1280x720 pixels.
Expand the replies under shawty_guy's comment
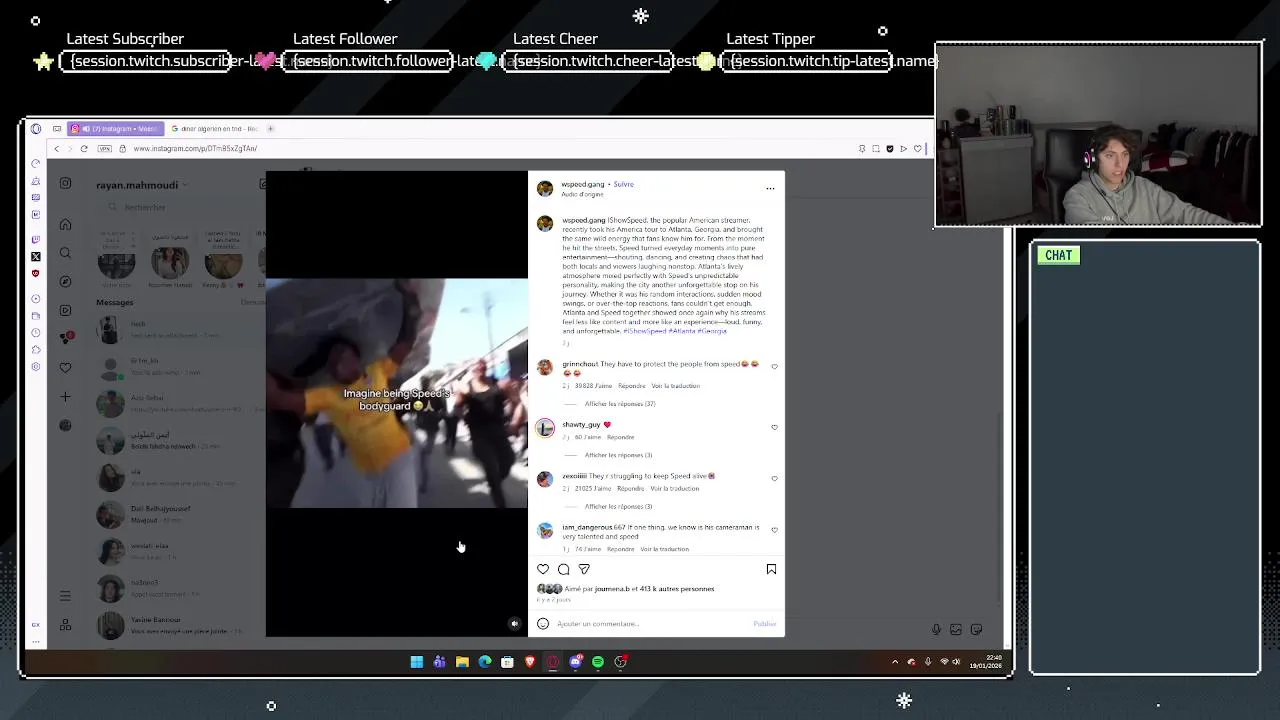tap(618, 455)
